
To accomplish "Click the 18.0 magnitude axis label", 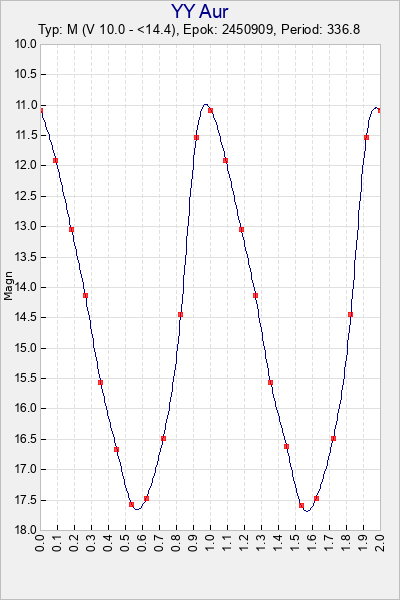I will (25, 530).
